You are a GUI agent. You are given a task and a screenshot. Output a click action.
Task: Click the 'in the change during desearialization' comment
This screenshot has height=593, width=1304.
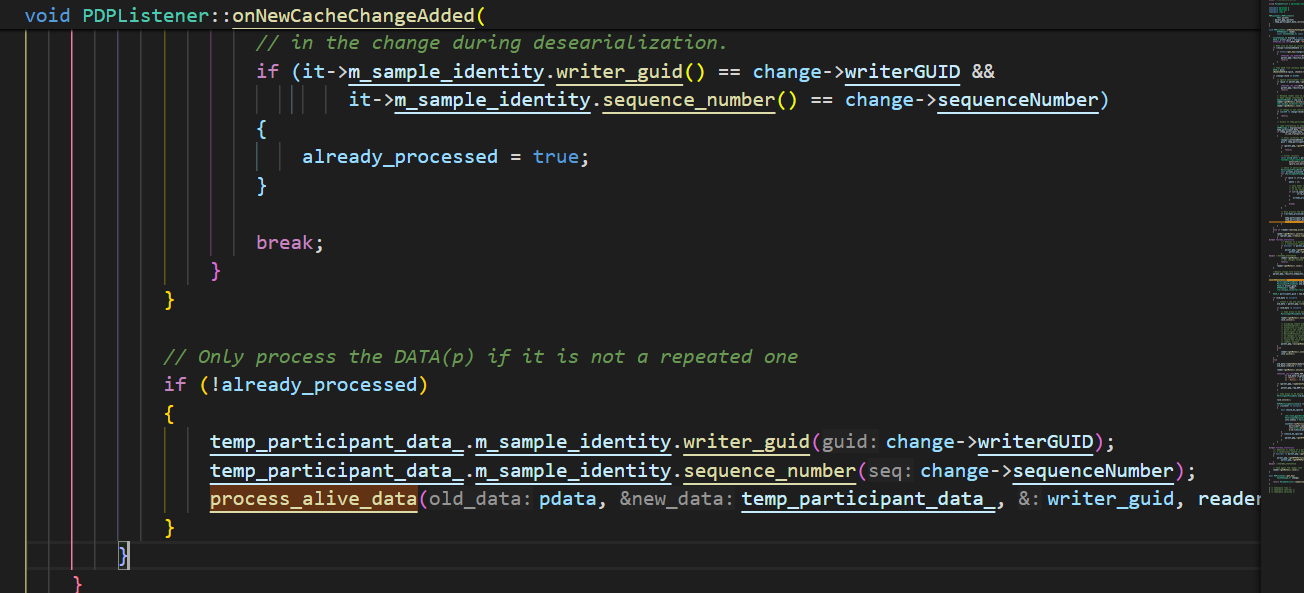pos(491,43)
